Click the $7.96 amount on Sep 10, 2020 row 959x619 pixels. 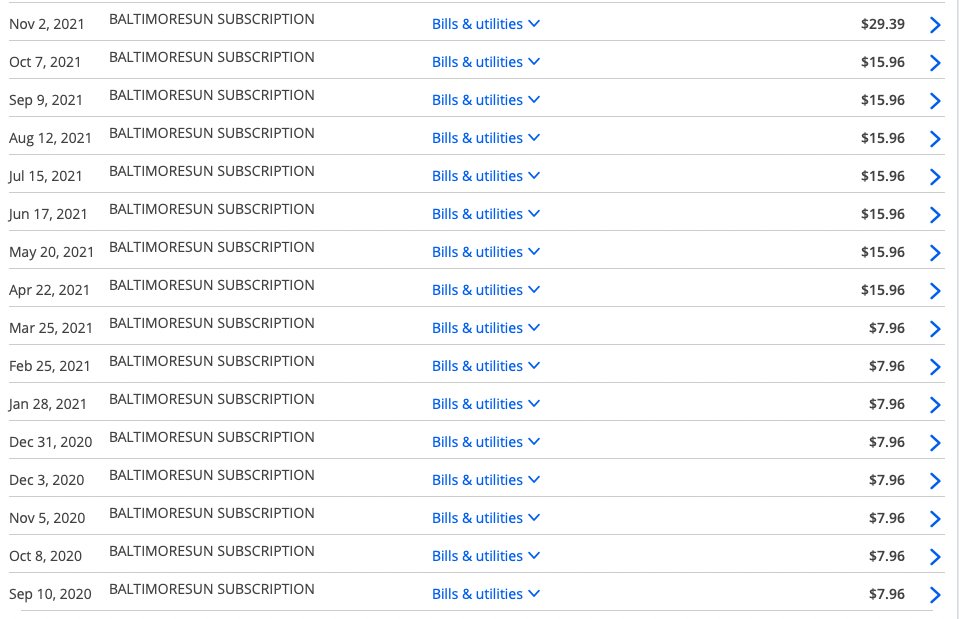point(887,593)
